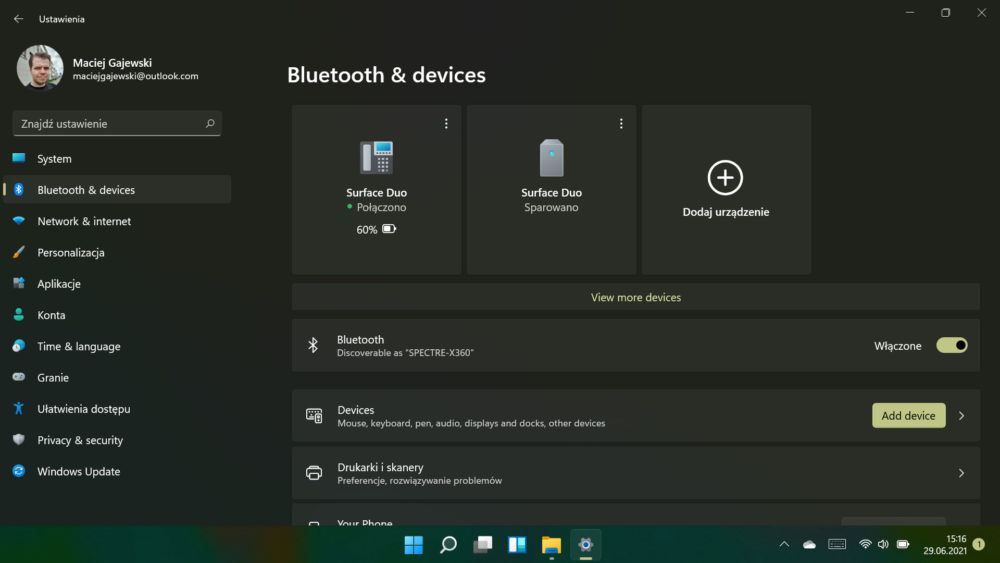The width and height of the screenshot is (1000, 563).
Task: Open clock and date 15:16
Action: pos(945,545)
